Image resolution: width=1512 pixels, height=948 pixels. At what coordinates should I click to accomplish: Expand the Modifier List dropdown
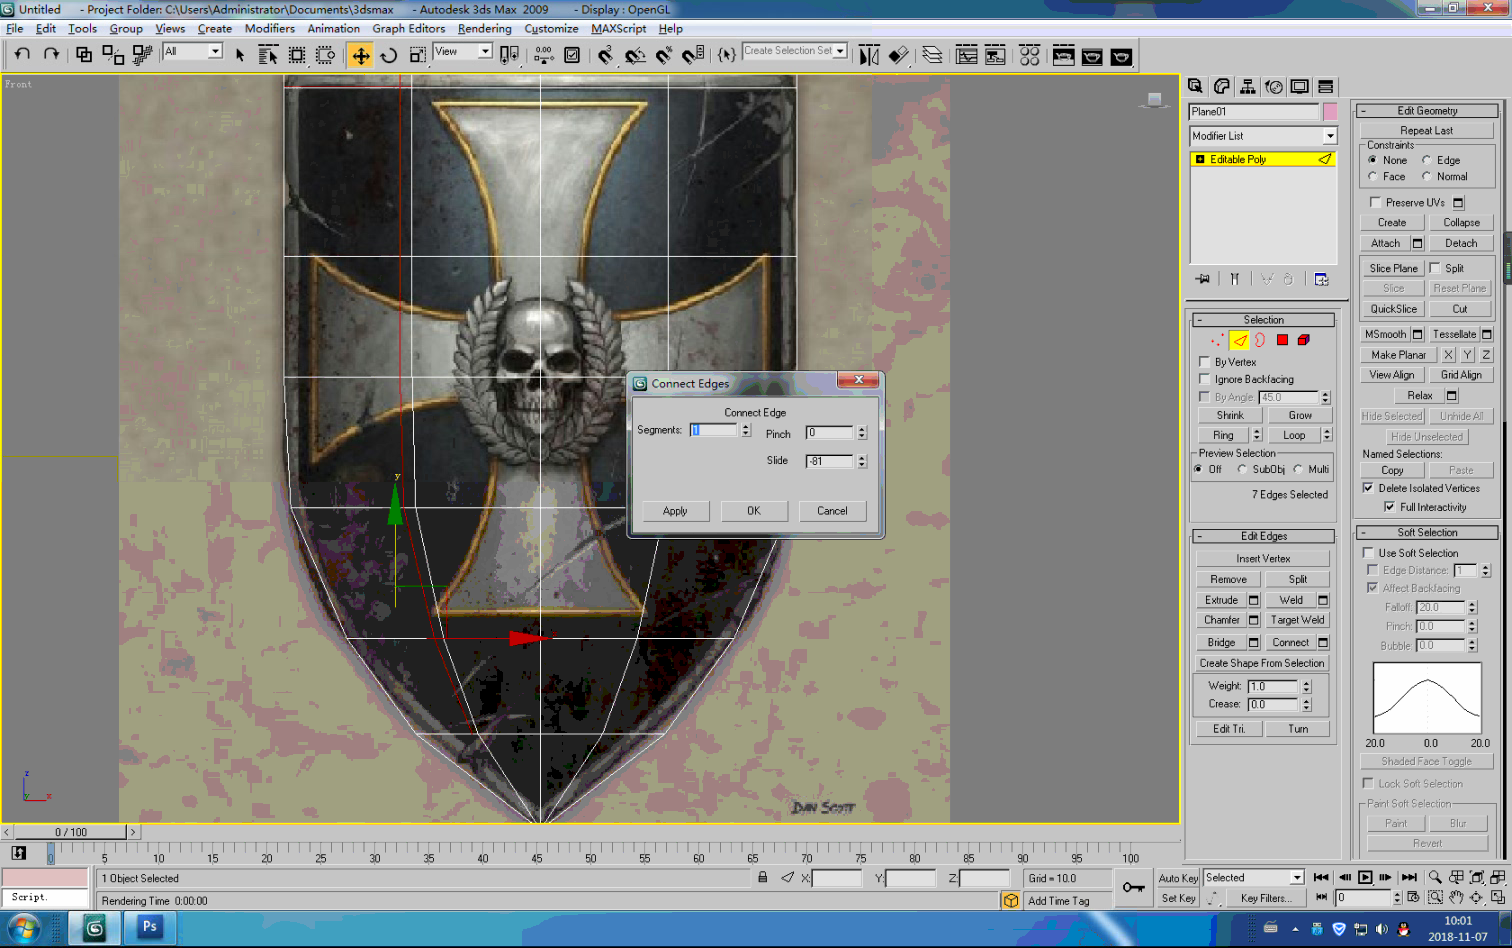coord(1329,136)
